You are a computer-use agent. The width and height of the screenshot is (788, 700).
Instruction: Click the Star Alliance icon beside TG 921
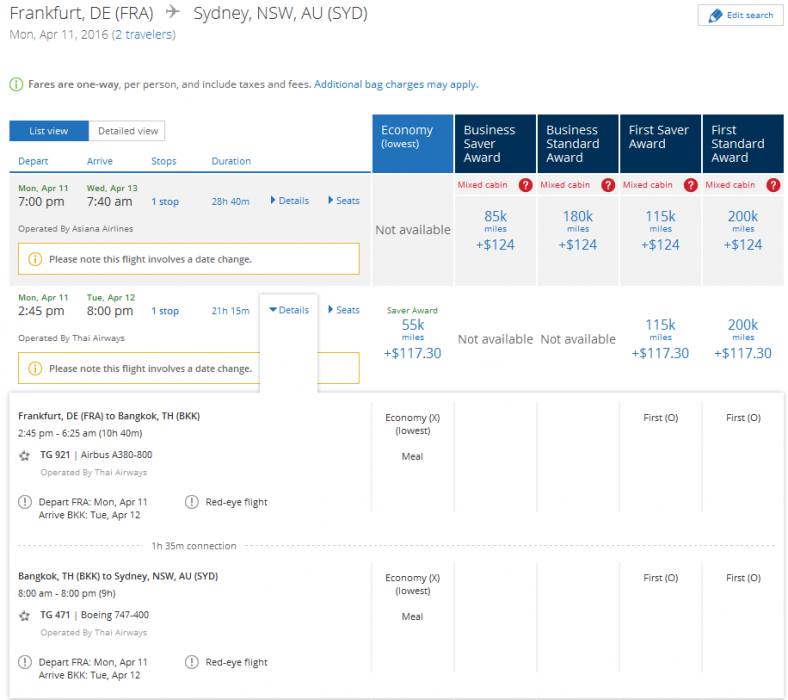click(25, 455)
